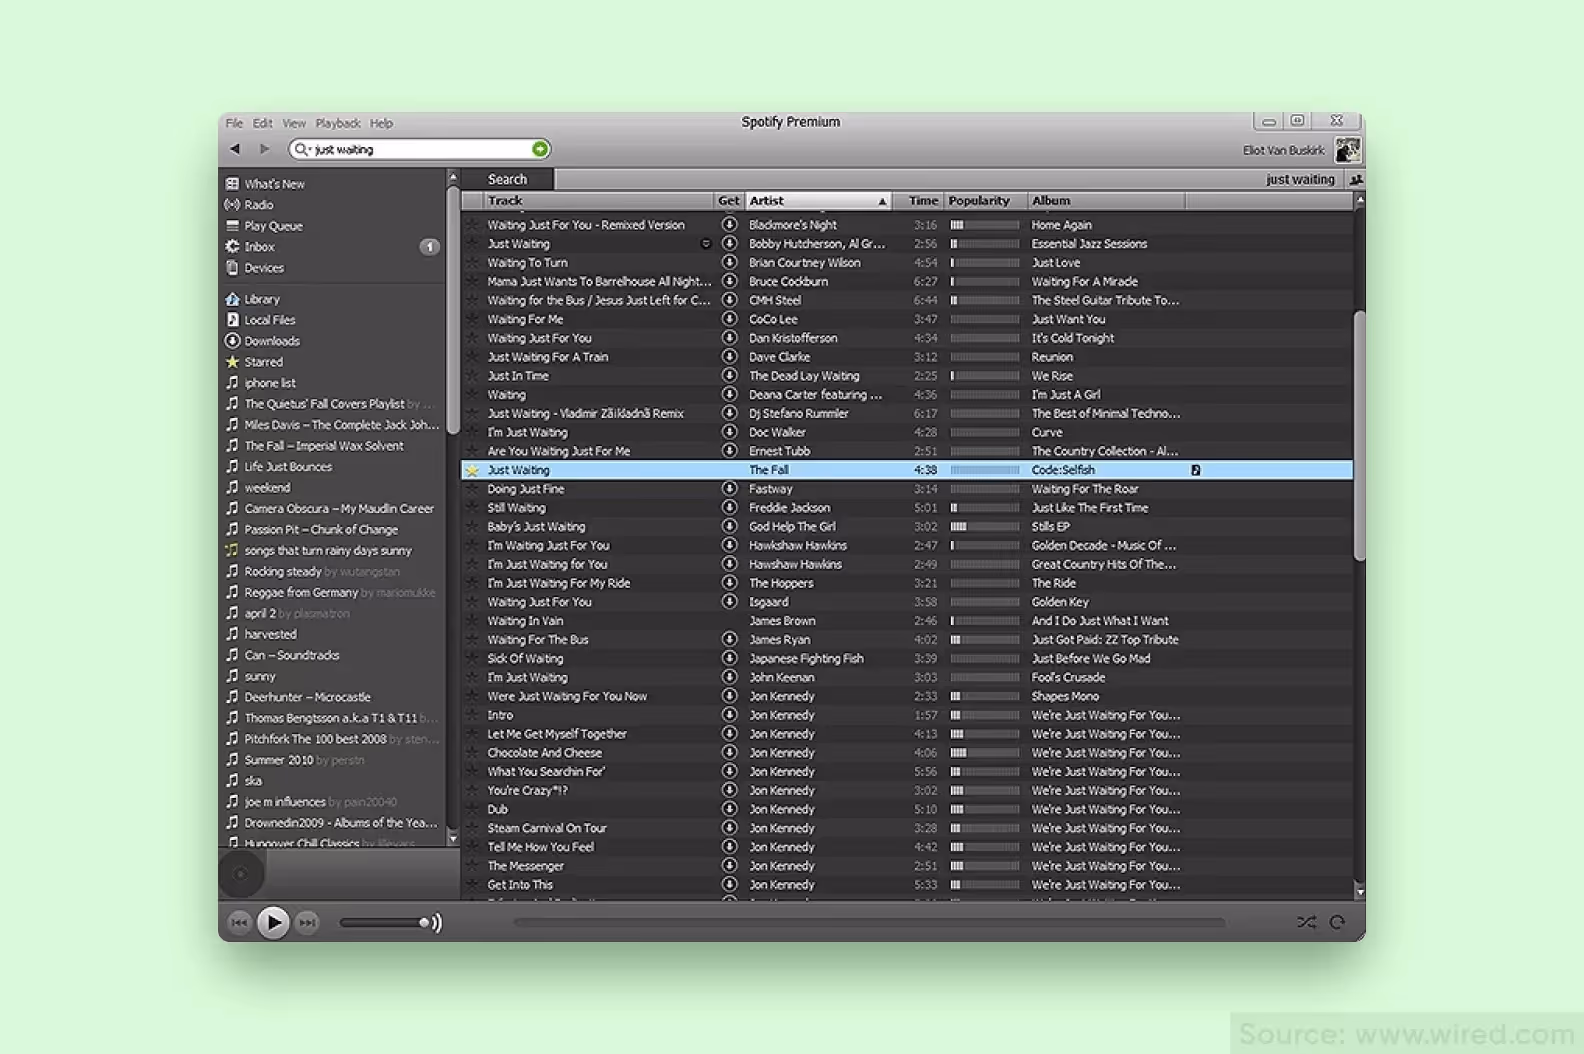Unstar the Just Waiting track by The Fall

point(473,470)
